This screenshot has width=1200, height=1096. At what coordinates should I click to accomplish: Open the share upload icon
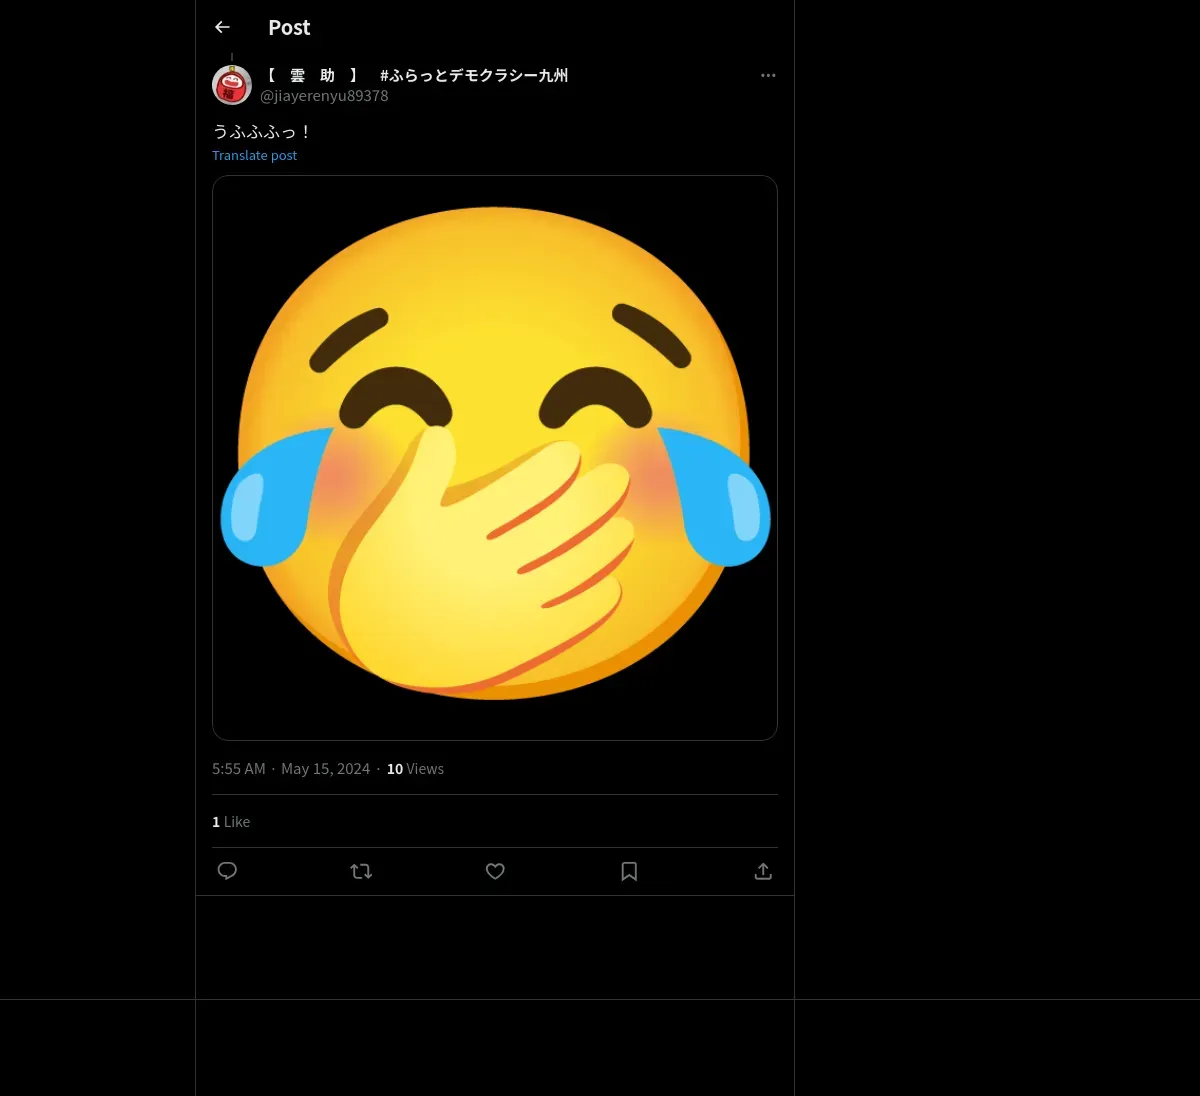pyautogui.click(x=763, y=871)
